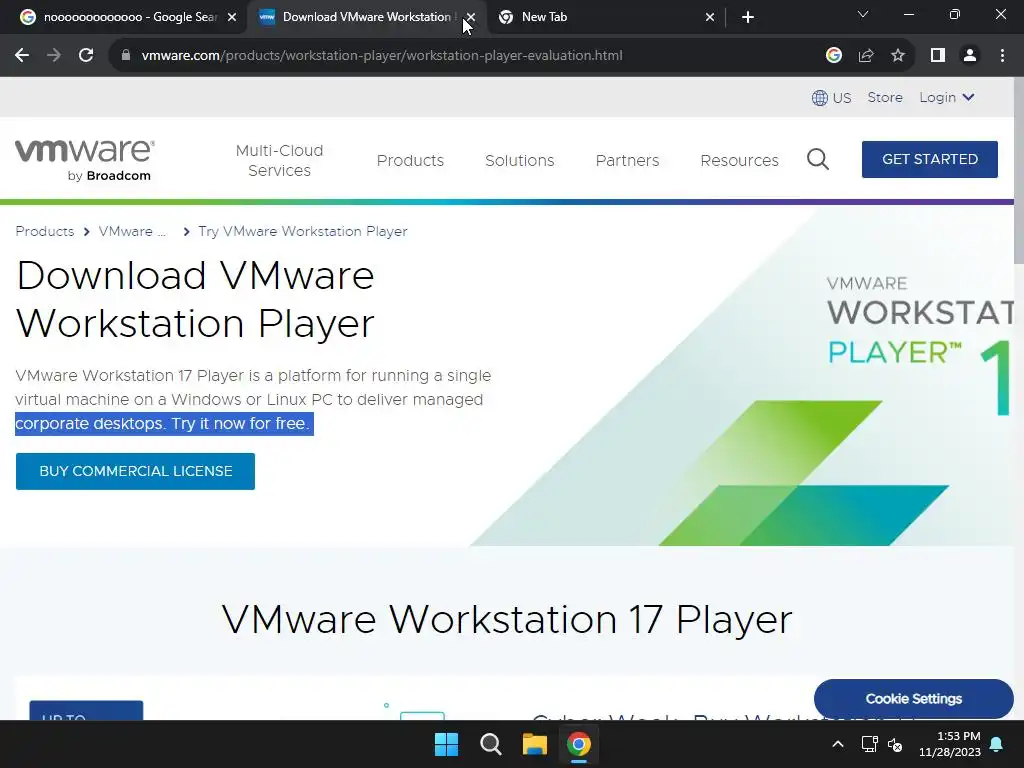This screenshot has height=768, width=1024.
Task: Open the Google icon in address bar
Action: [x=833, y=56]
